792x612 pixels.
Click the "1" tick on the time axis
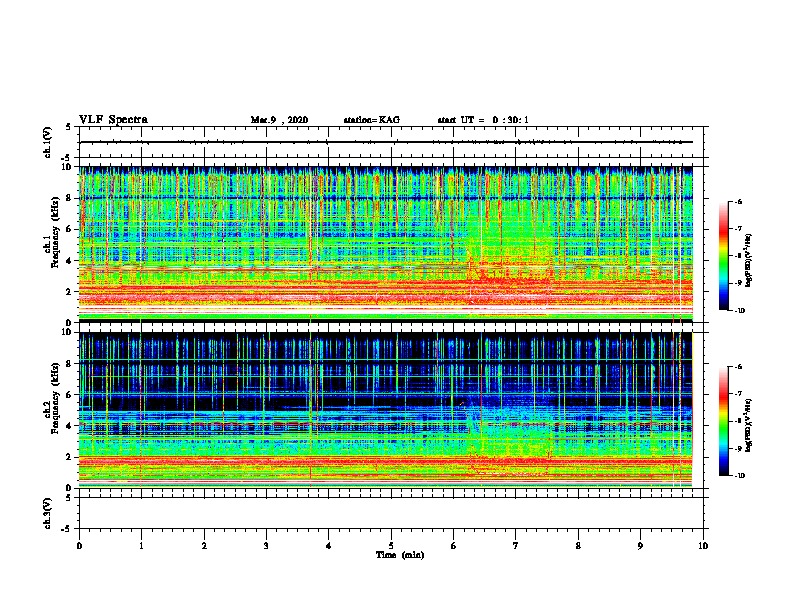141,546
